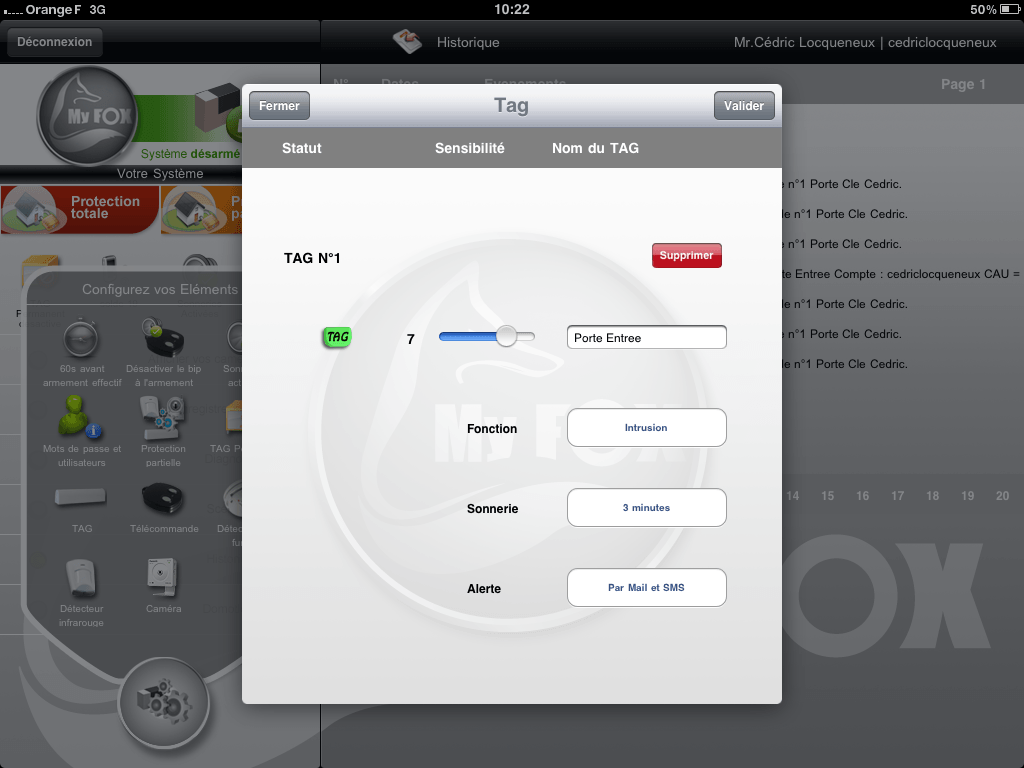This screenshot has height=768, width=1024.
Task: Open the Fonction dropdown showing Intrusion
Action: tap(647, 428)
